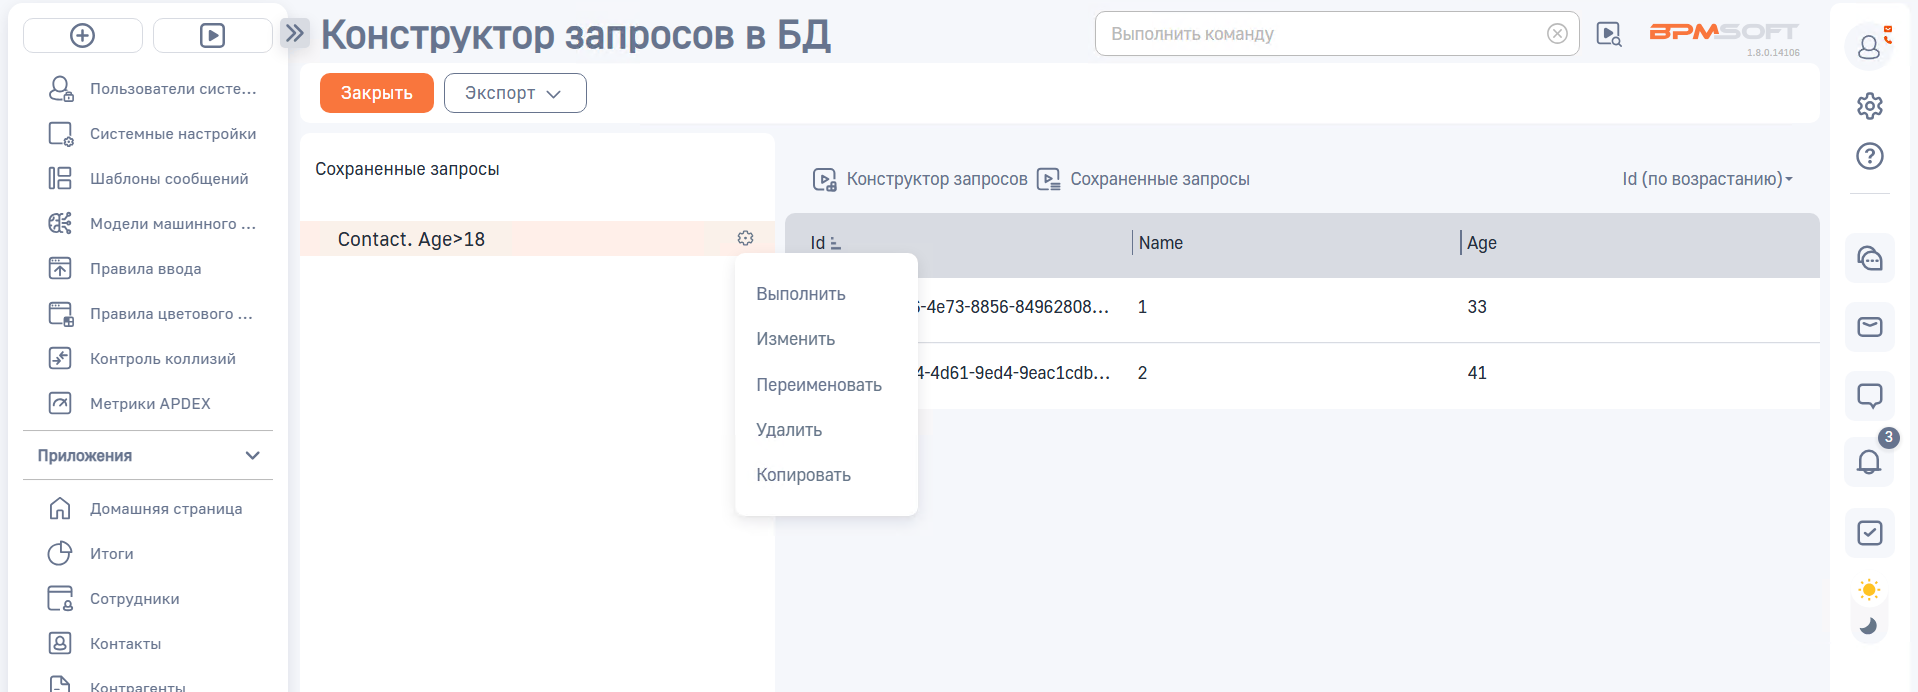Viewport: 1918px width, 692px height.
Task: Click the Id cell ending 9eac1cdb…
Action: pyautogui.click(x=1013, y=373)
